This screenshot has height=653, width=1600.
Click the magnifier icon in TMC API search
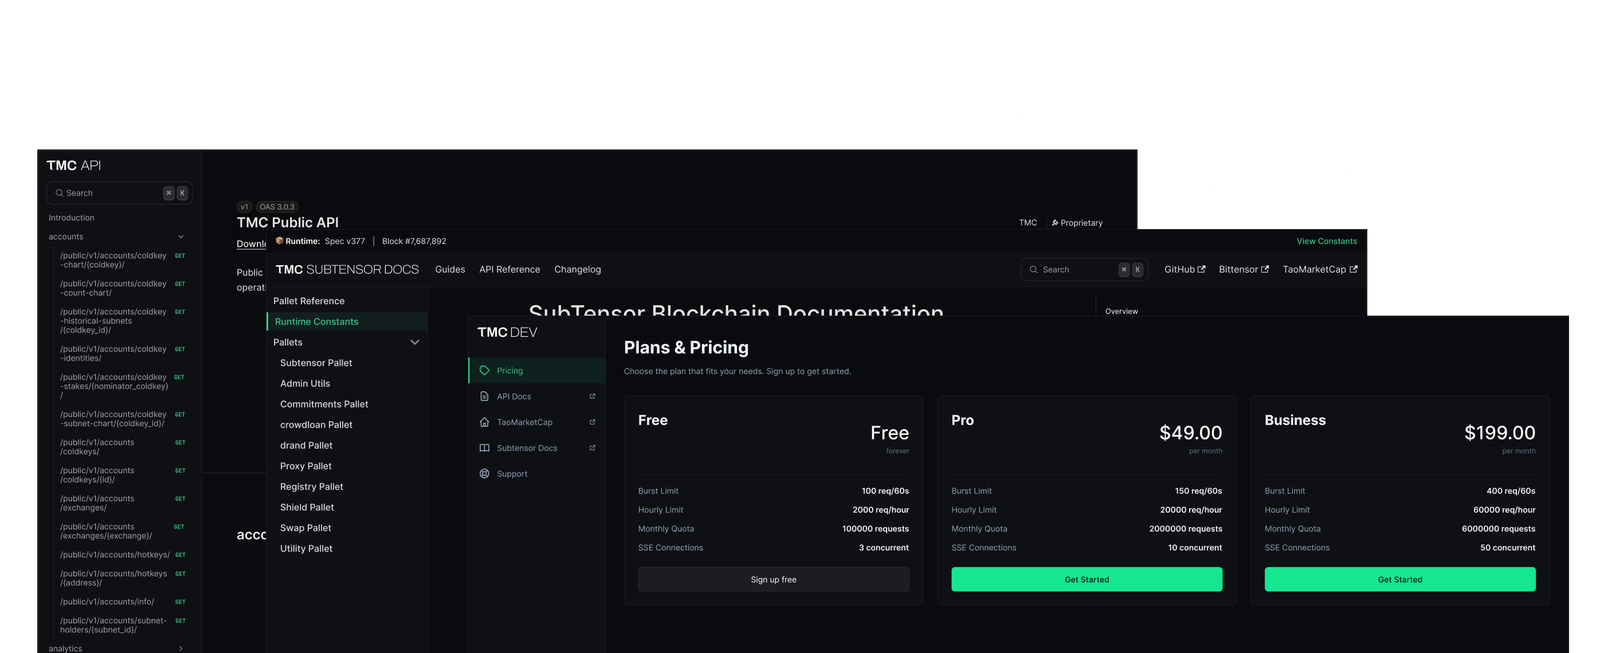click(x=59, y=193)
